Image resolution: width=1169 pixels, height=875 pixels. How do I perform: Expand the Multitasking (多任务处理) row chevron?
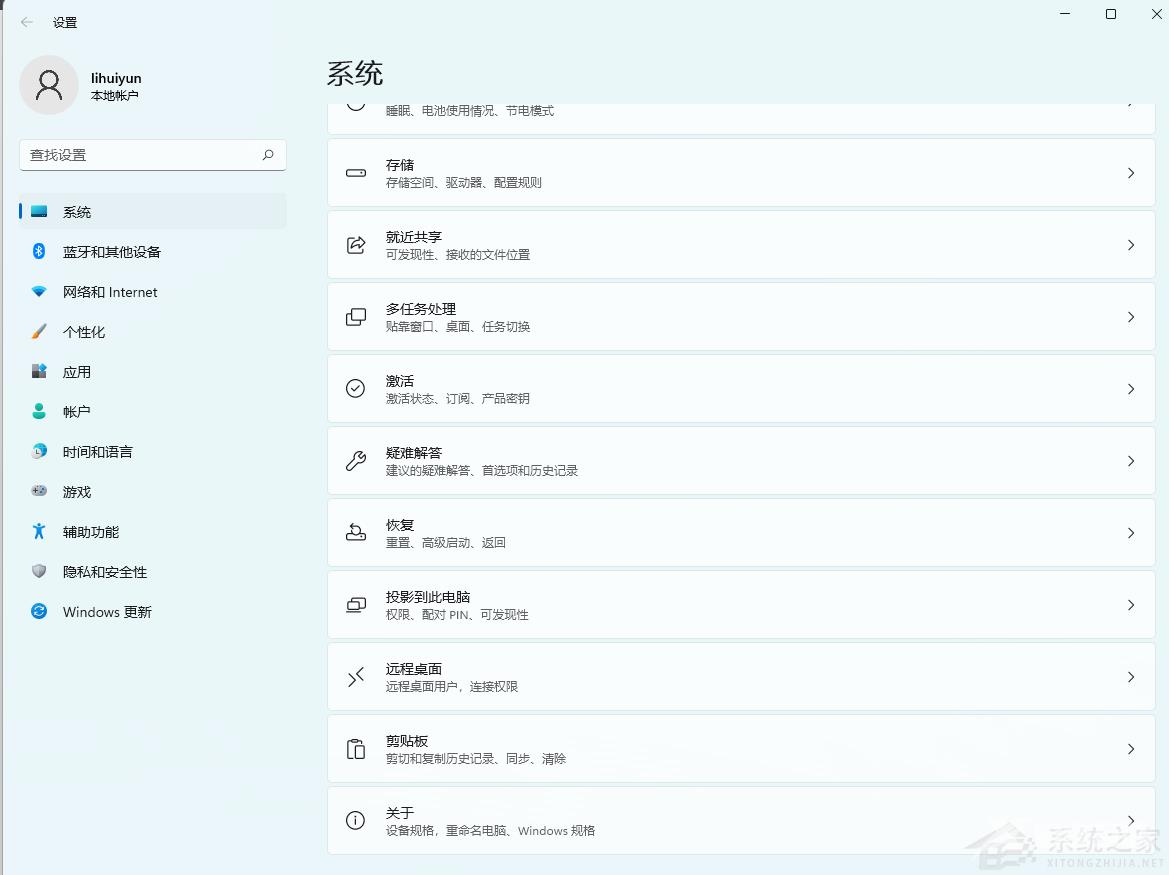1130,316
